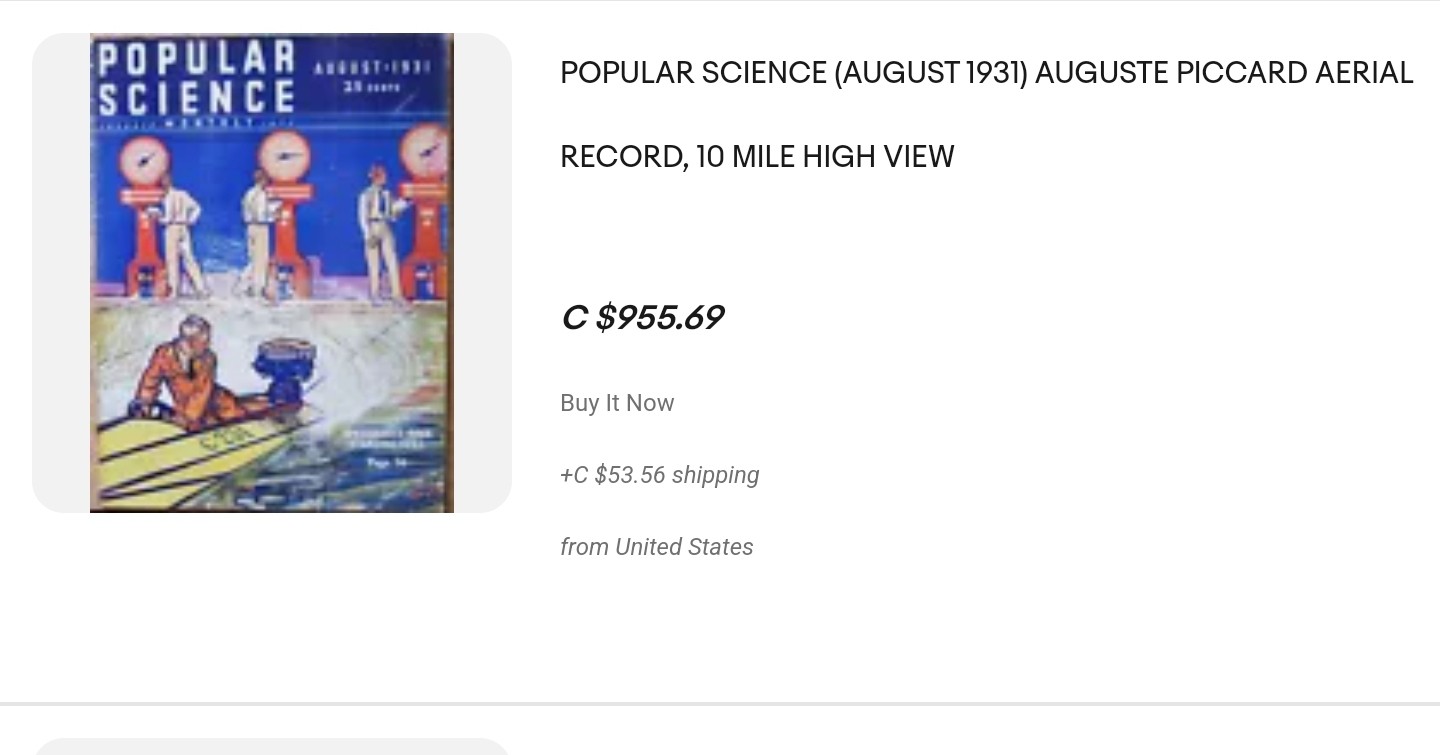The height and width of the screenshot is (755, 1440).
Task: Open the "POPULAR SCIENCE (AUGUST 1931)" listing title
Action: pyautogui.click(x=793, y=73)
